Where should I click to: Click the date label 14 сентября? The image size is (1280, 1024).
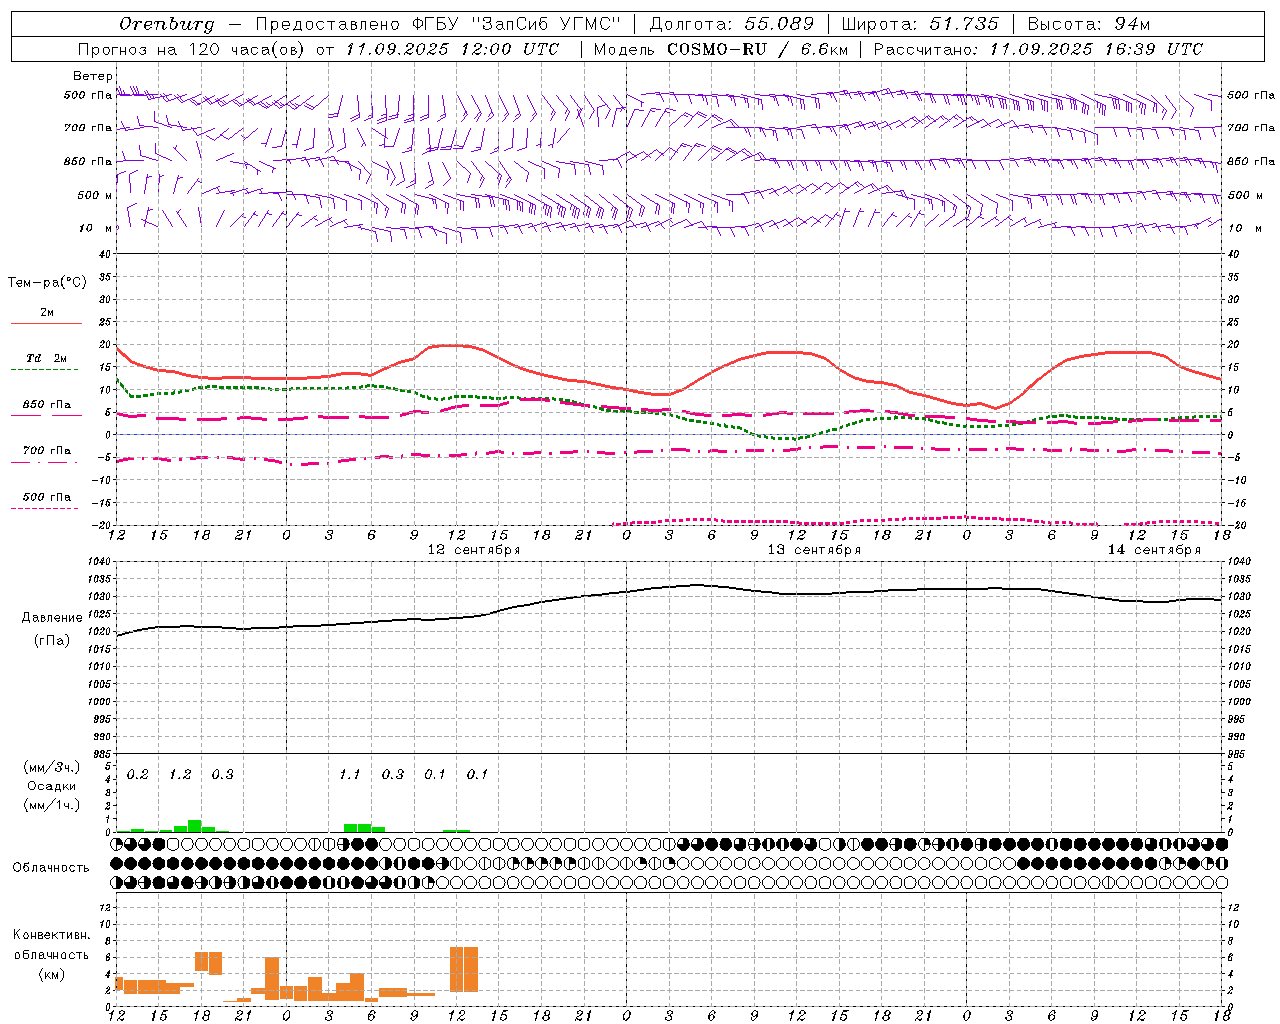[x=1154, y=550]
